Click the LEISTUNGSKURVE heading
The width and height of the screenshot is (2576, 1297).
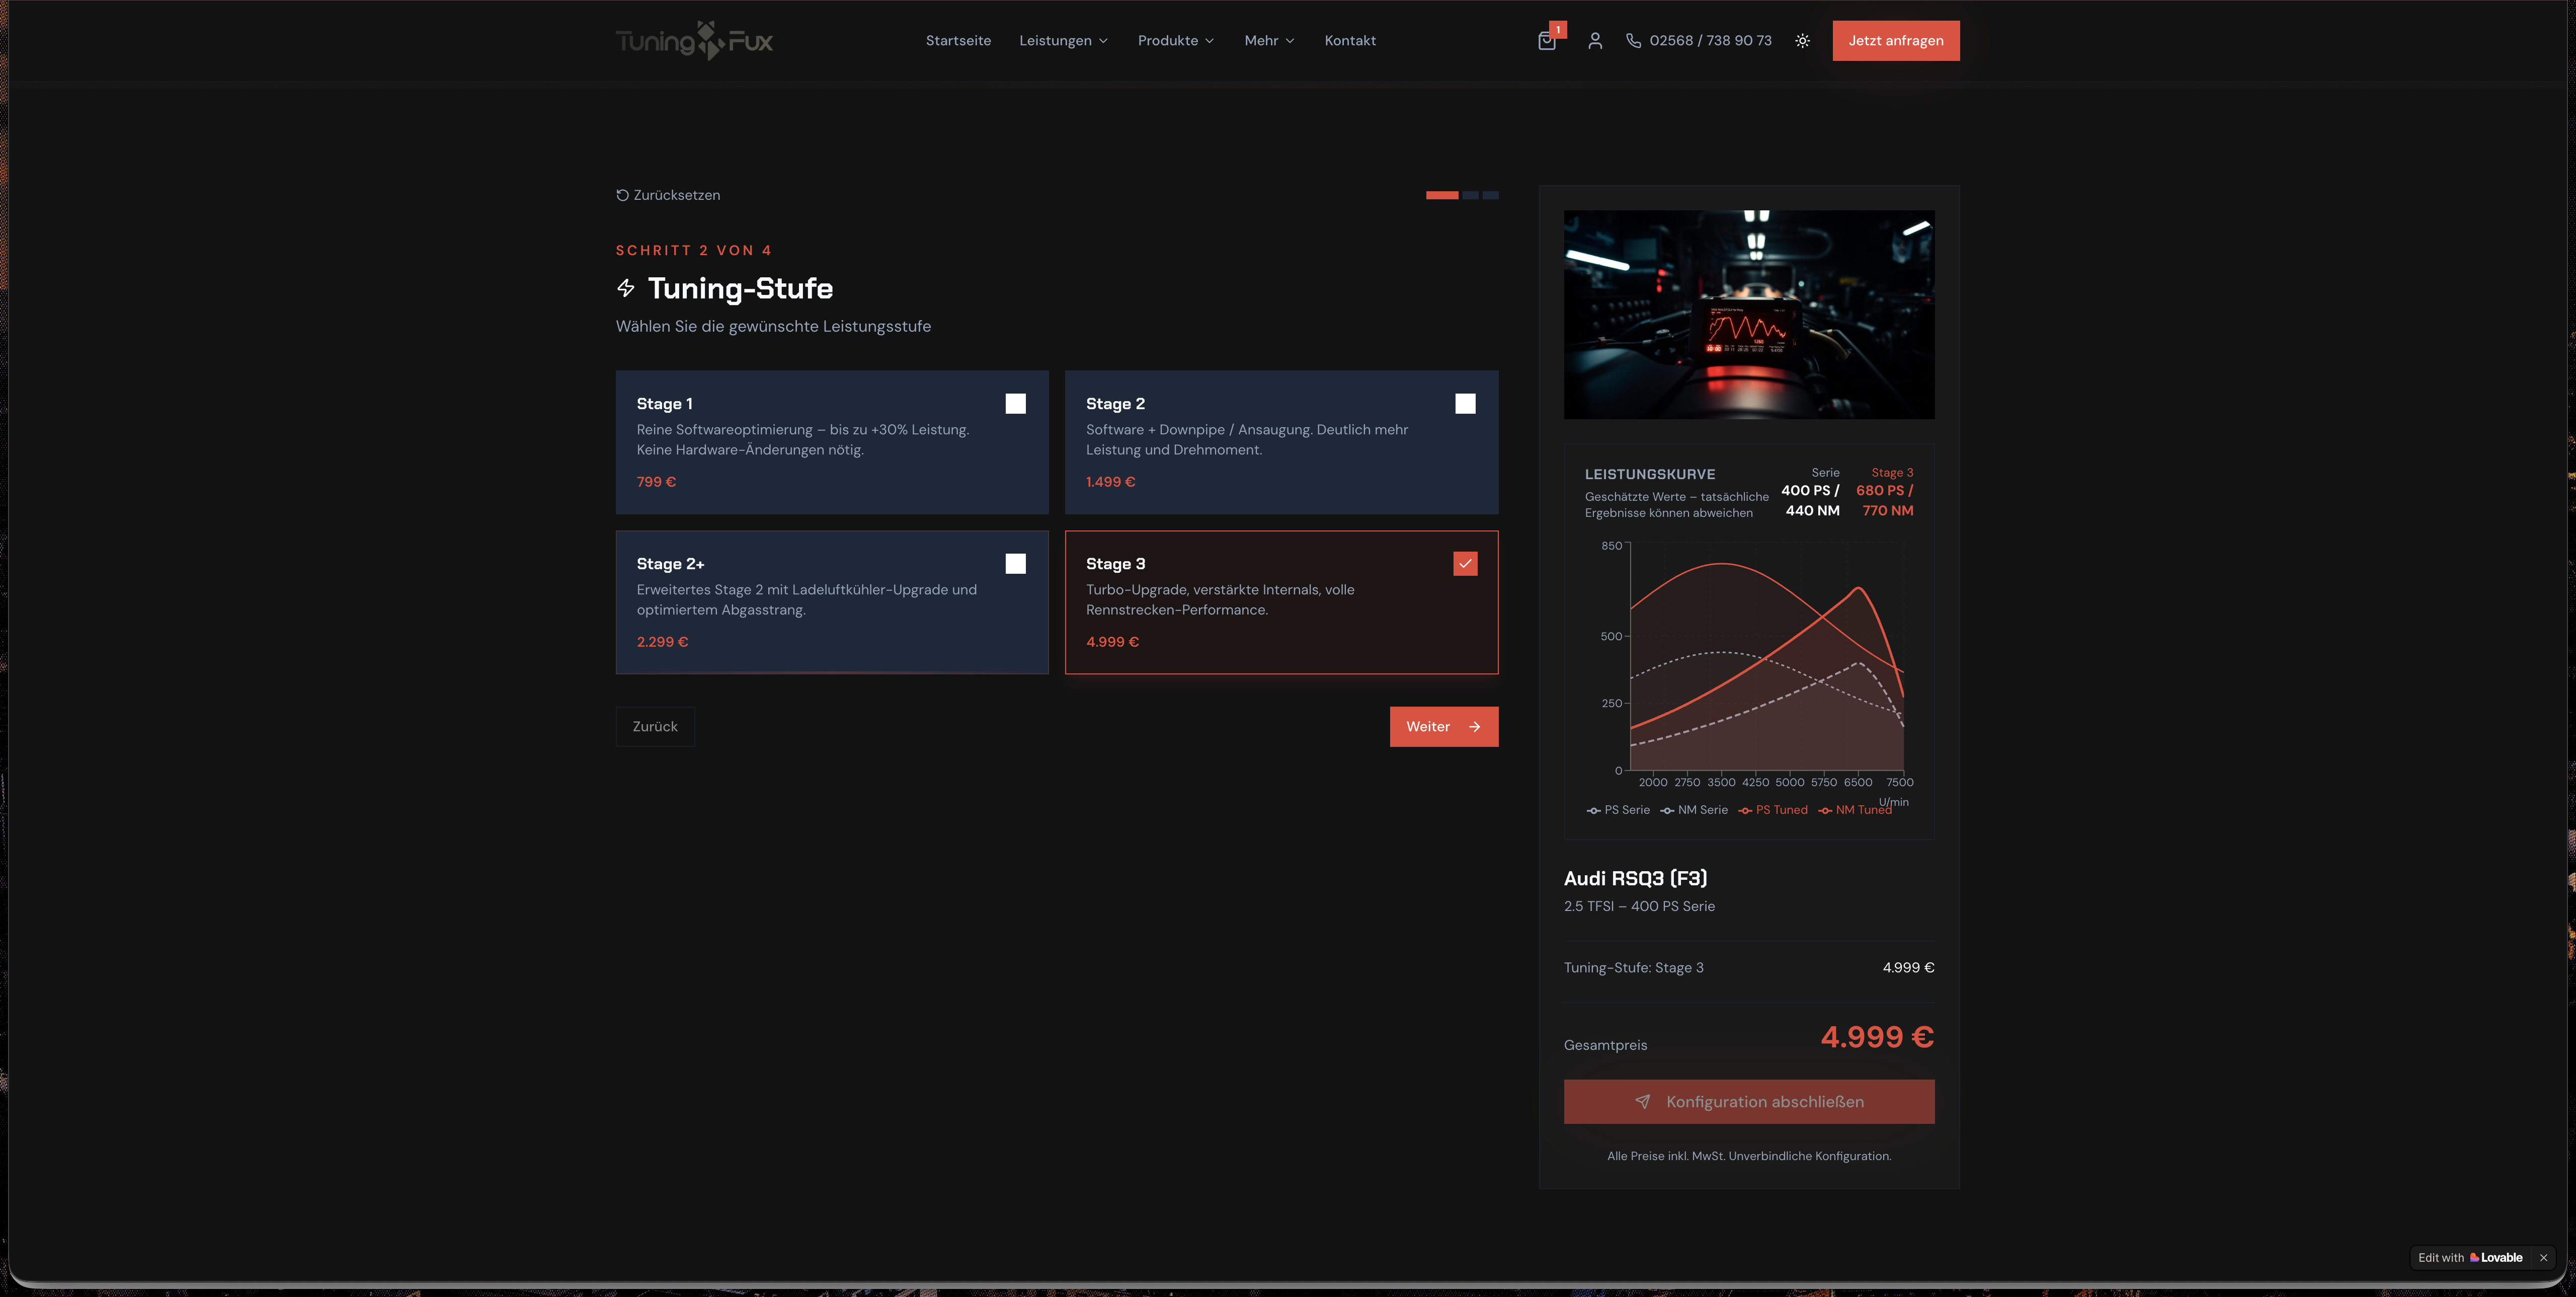[1650, 474]
